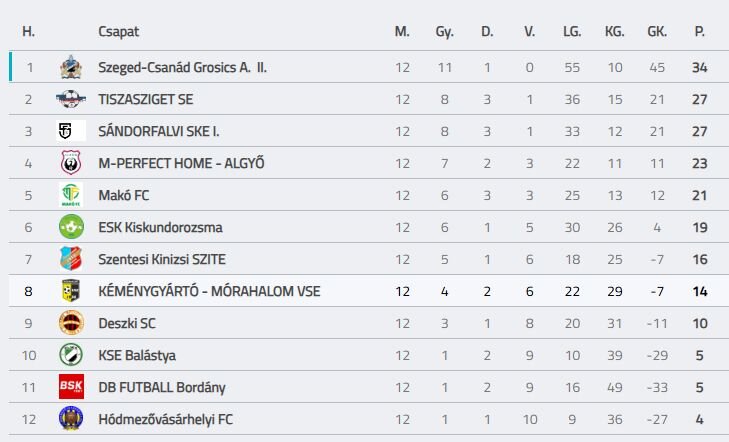Screen dimensions: 729x442
Task: Open the TISZASZIGET SE team page
Action: (148, 99)
